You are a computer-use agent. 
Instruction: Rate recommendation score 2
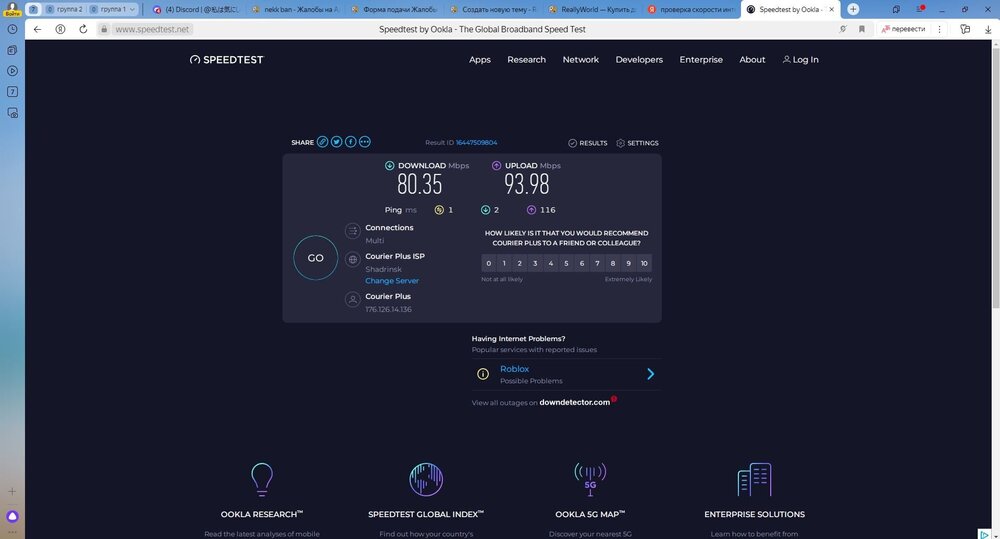[x=520, y=263]
